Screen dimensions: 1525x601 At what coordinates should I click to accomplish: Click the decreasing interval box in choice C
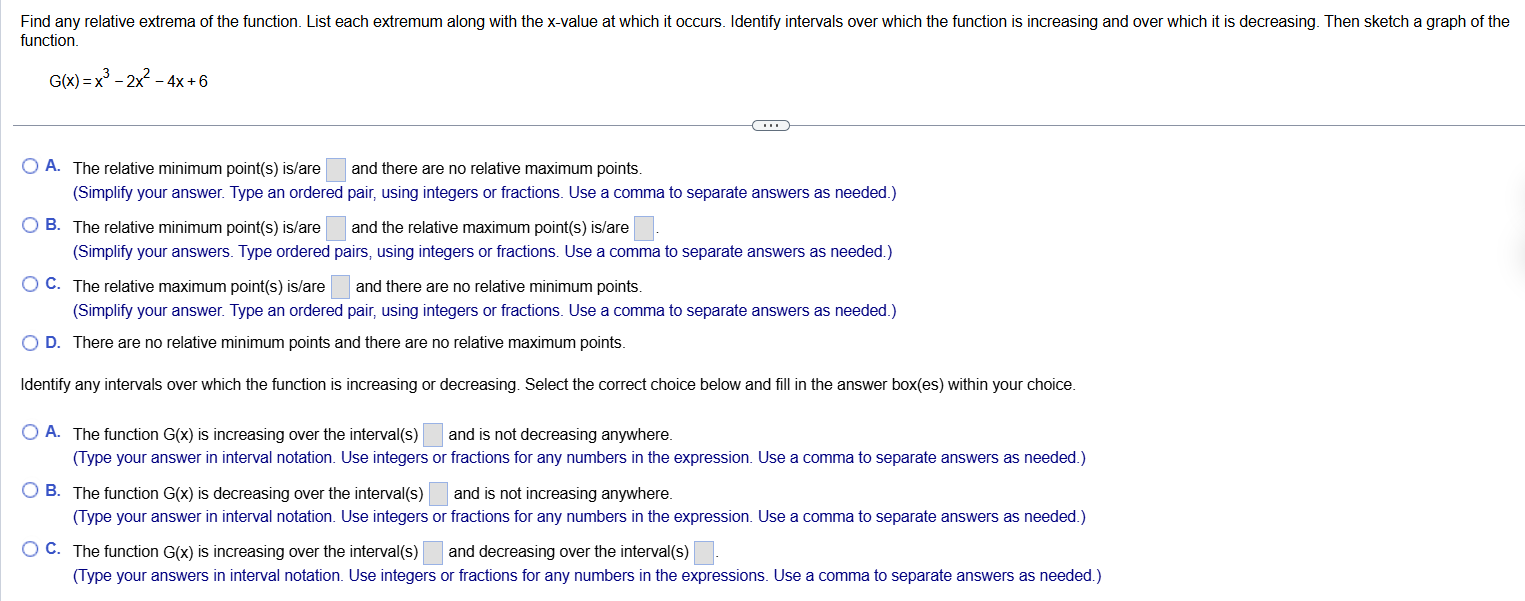coord(704,551)
